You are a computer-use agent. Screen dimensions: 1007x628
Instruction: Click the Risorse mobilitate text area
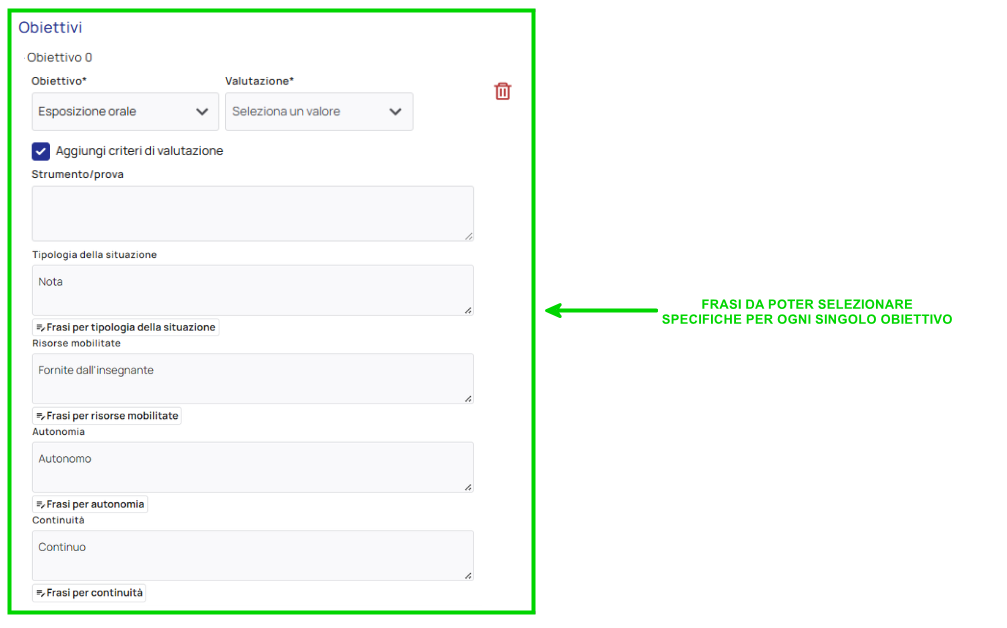[x=252, y=378]
